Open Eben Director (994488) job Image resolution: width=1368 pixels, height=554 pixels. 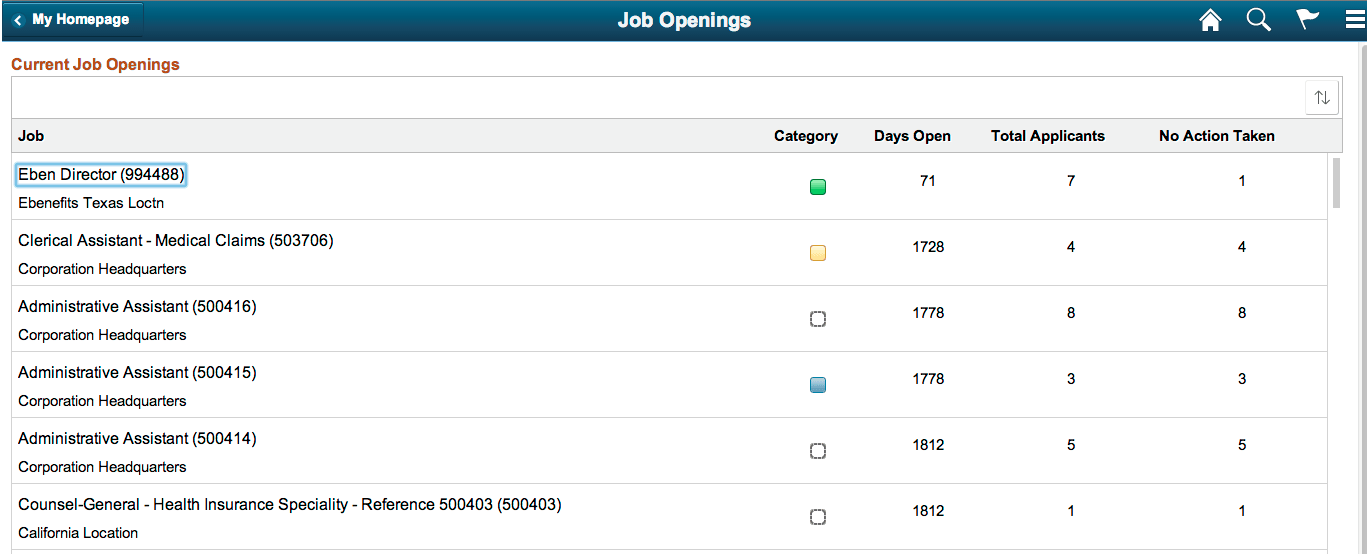click(x=101, y=175)
